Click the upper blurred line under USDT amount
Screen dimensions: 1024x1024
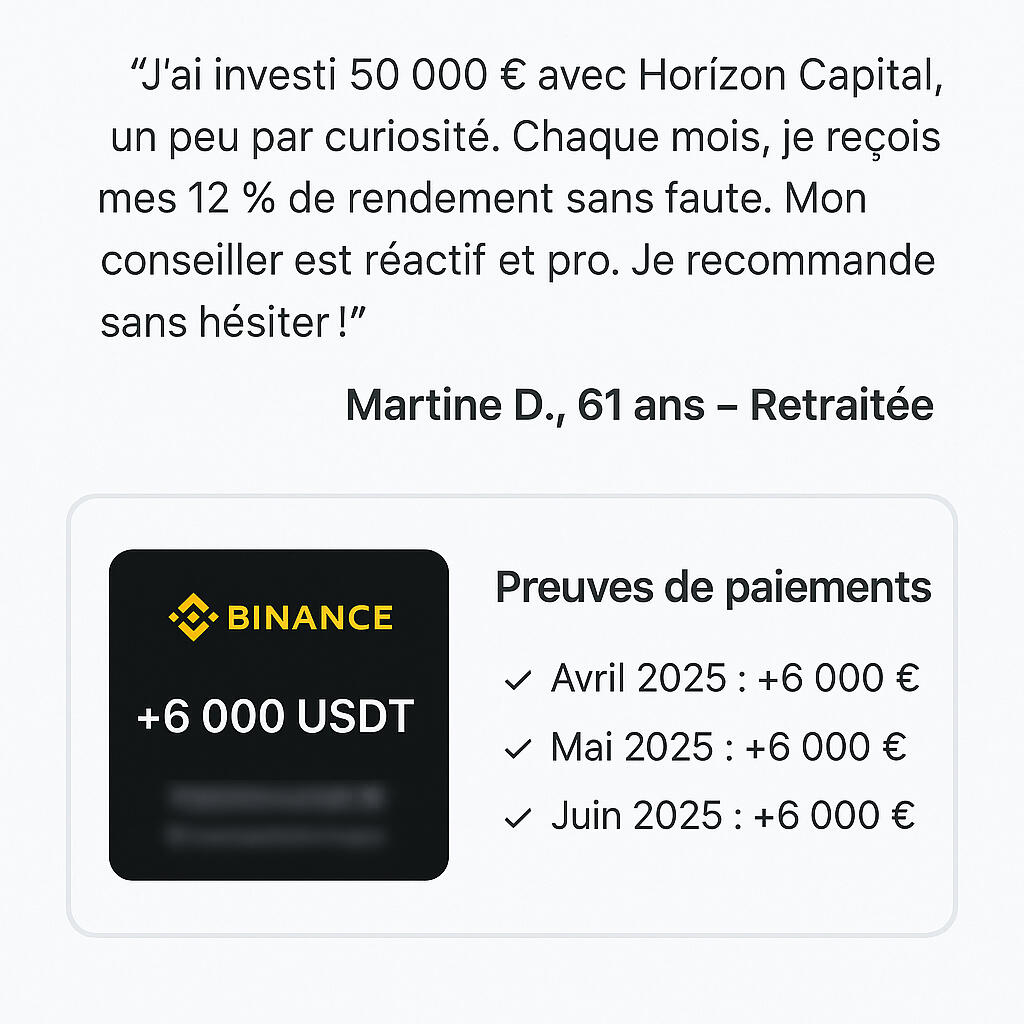pos(275,797)
